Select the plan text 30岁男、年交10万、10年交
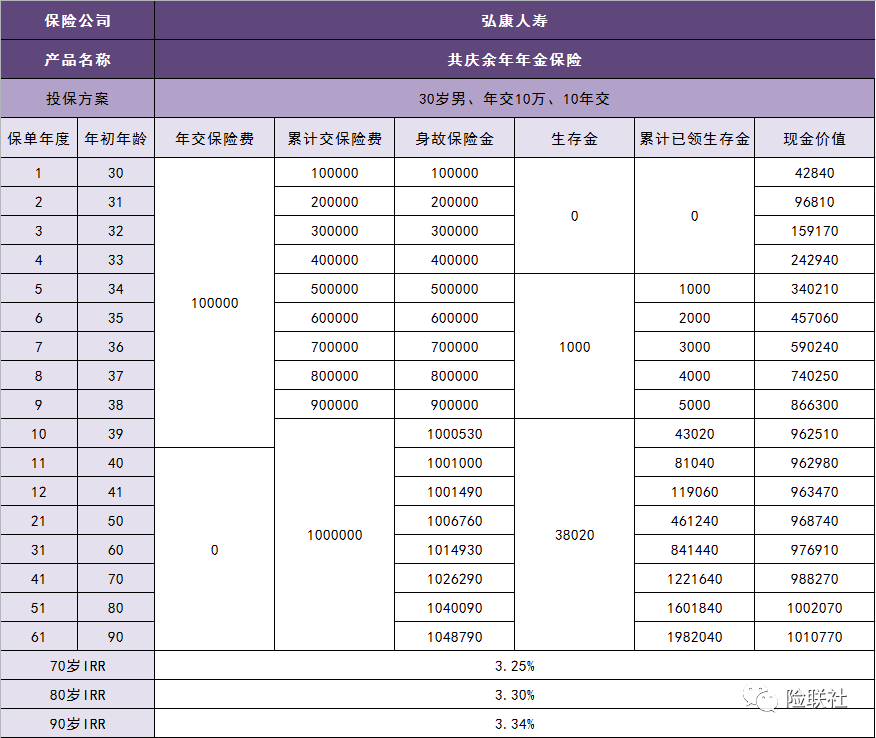876x738 pixels. click(514, 99)
